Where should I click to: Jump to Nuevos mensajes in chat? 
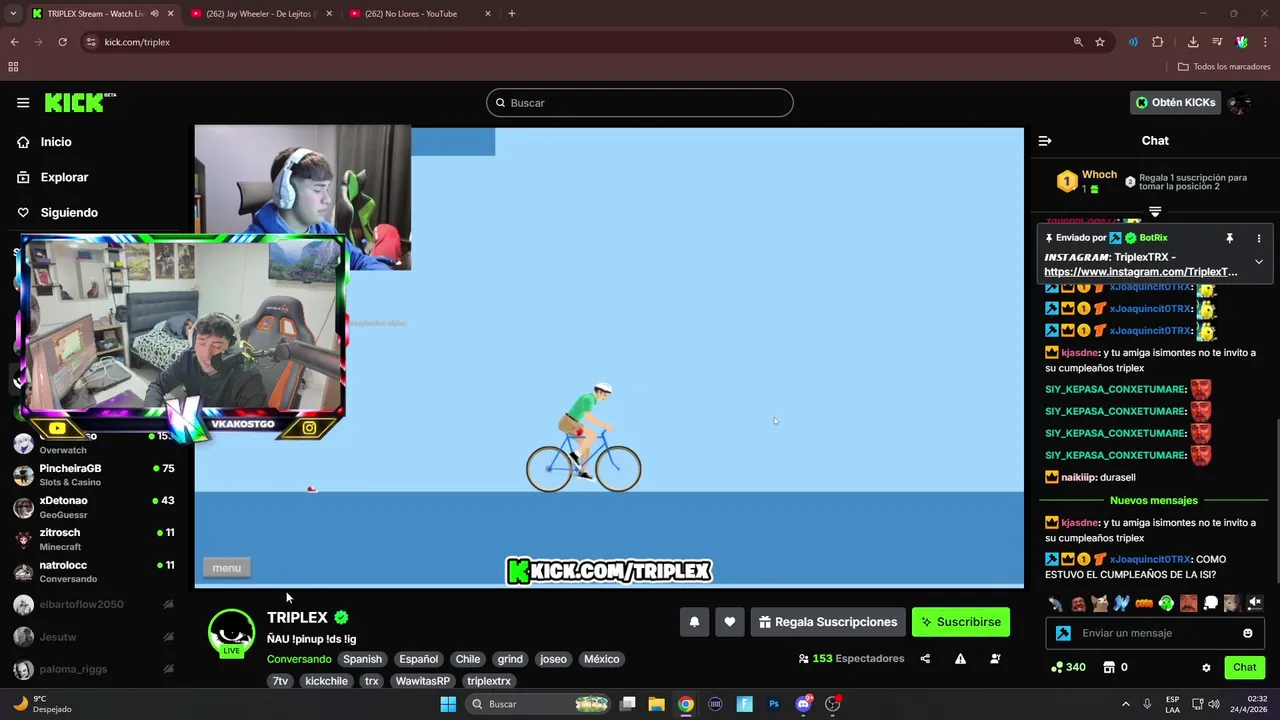pyautogui.click(x=1153, y=500)
